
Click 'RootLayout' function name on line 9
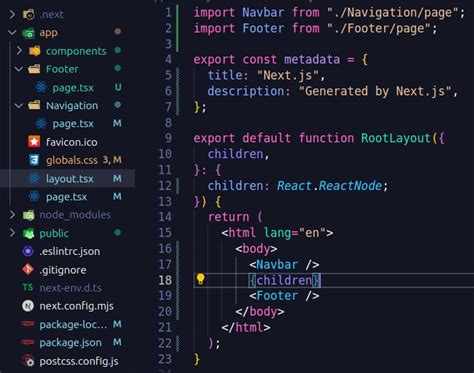[396, 138]
